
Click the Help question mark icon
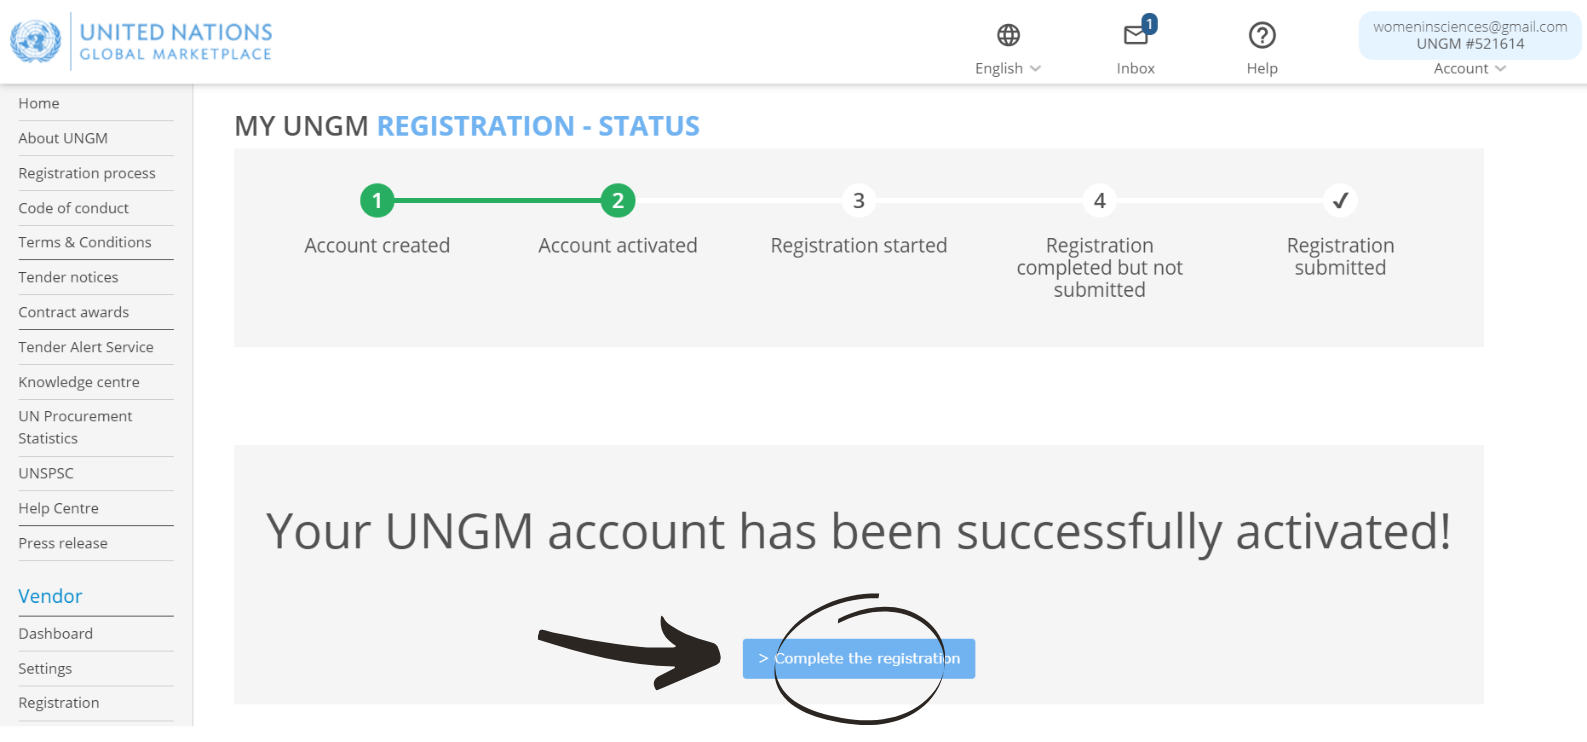1262,35
